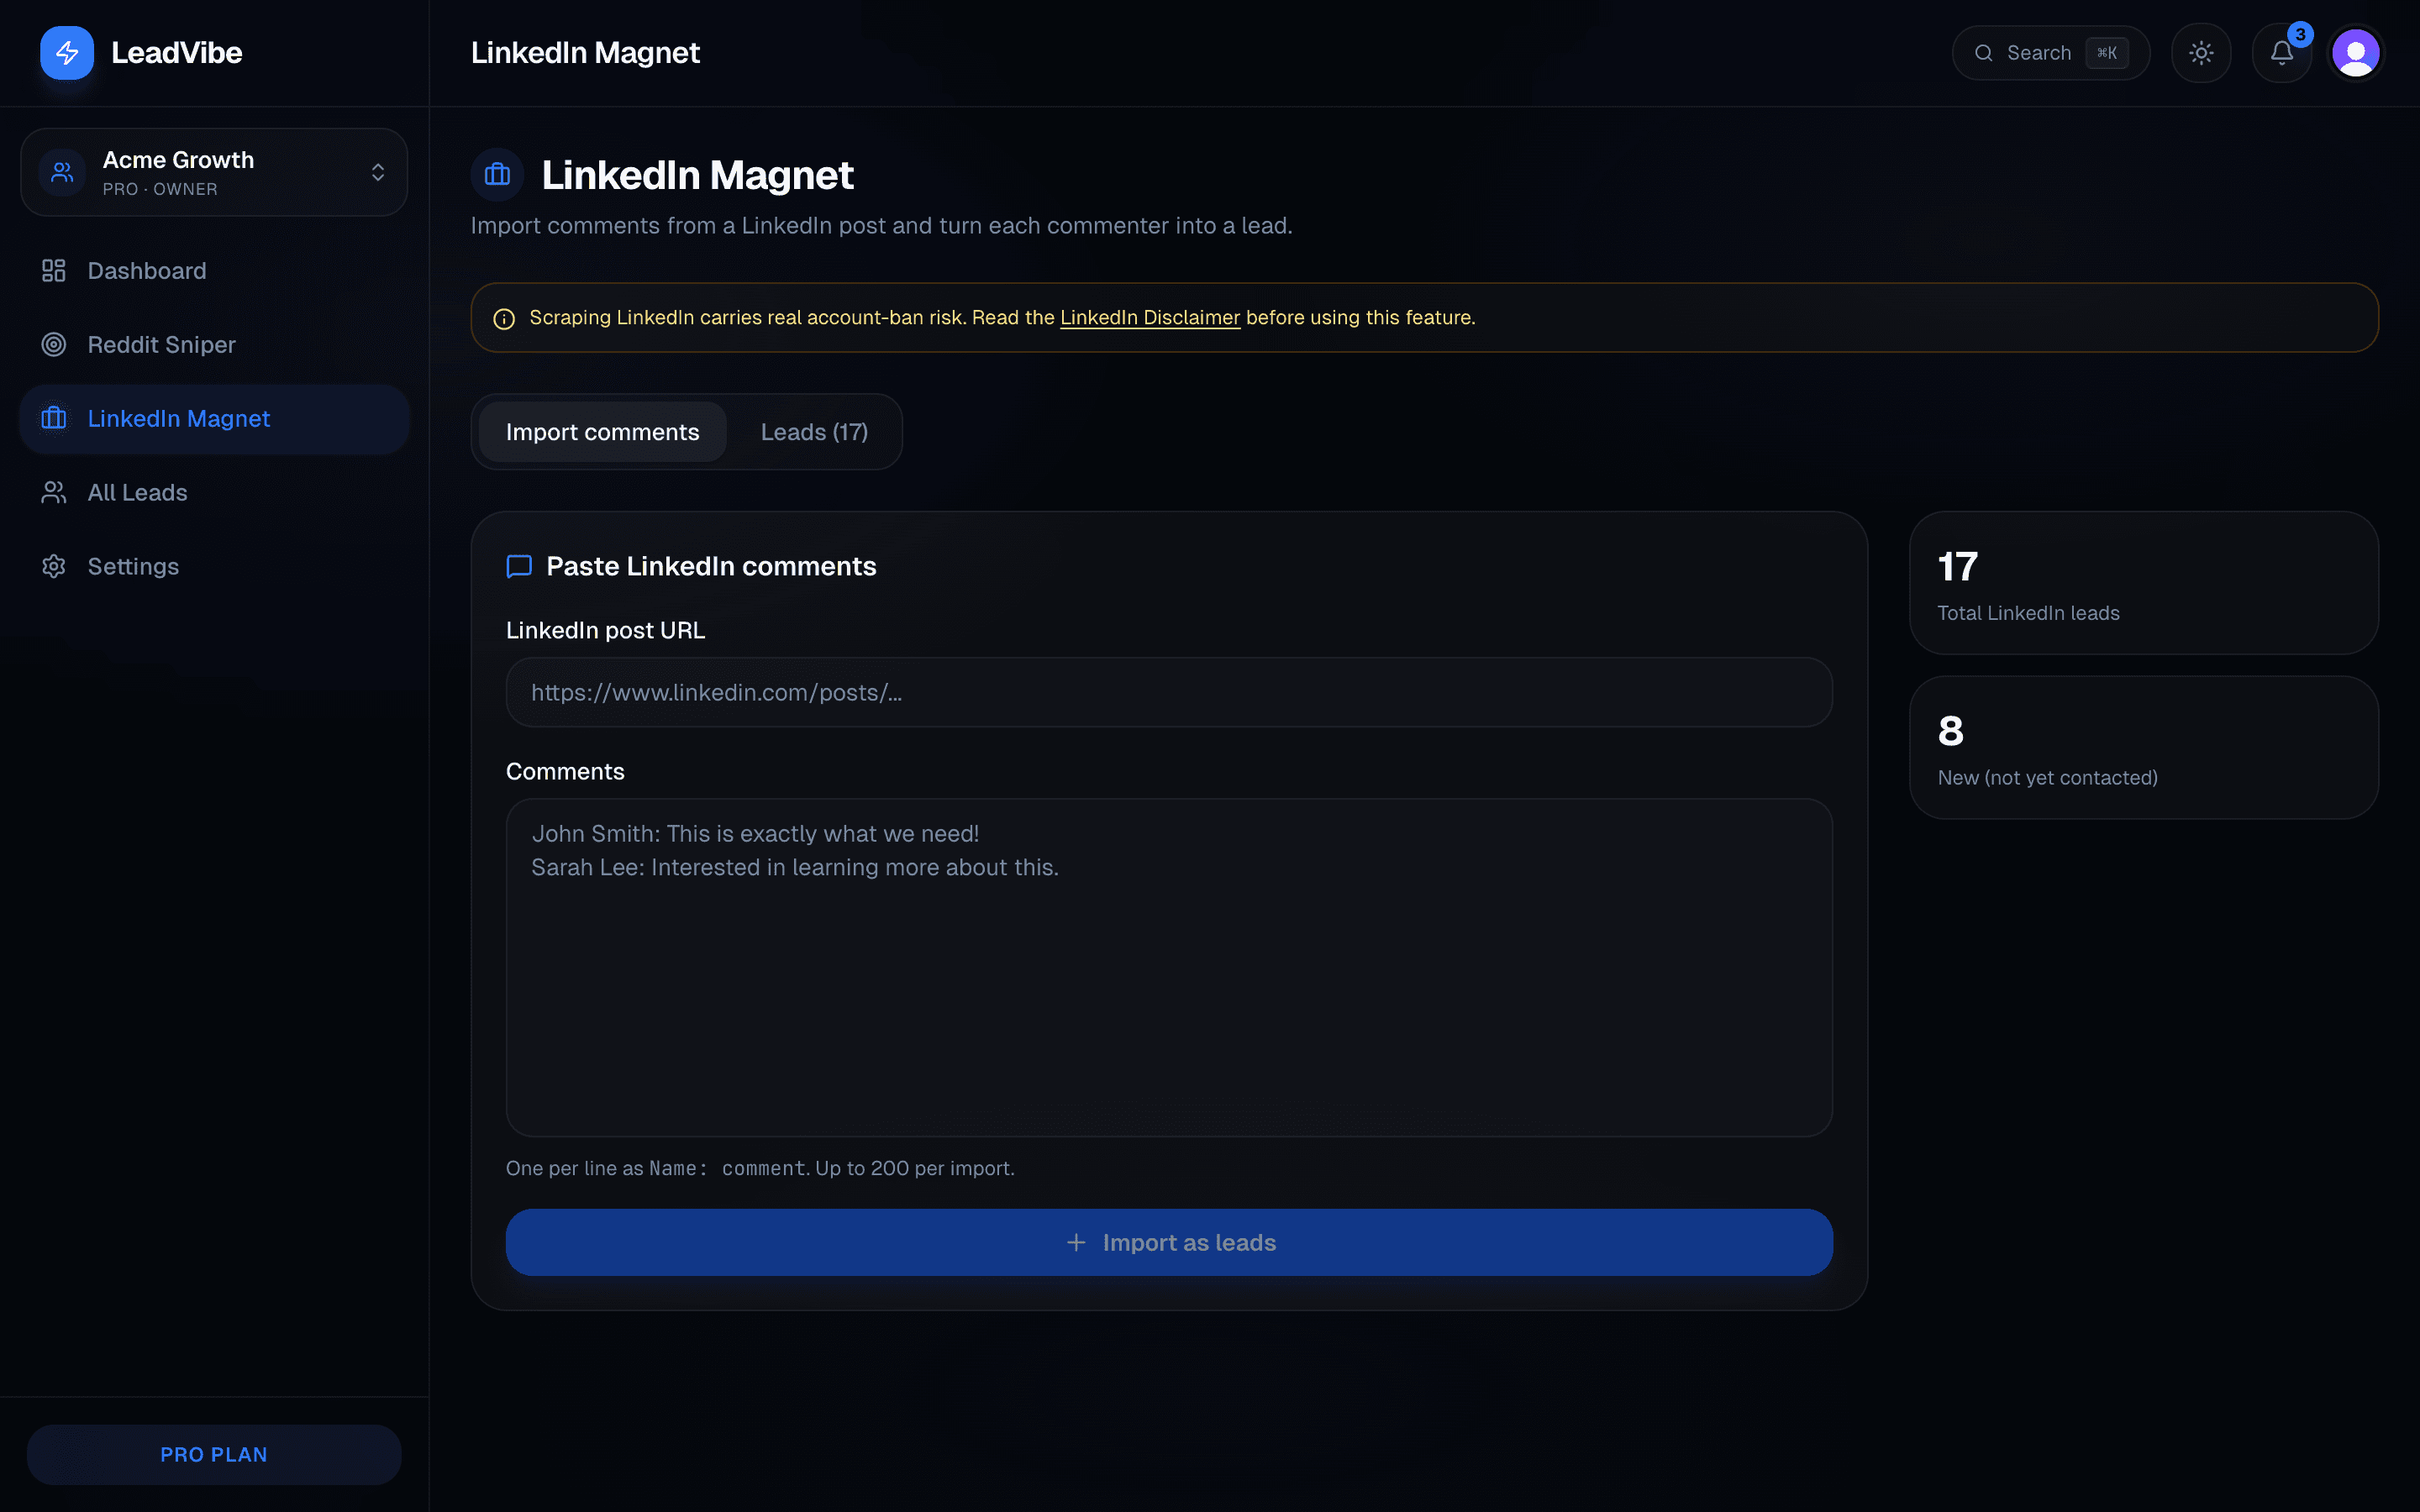Viewport: 2420px width, 1512px height.
Task: Toggle the light/dark theme sun icon
Action: [x=2201, y=53]
